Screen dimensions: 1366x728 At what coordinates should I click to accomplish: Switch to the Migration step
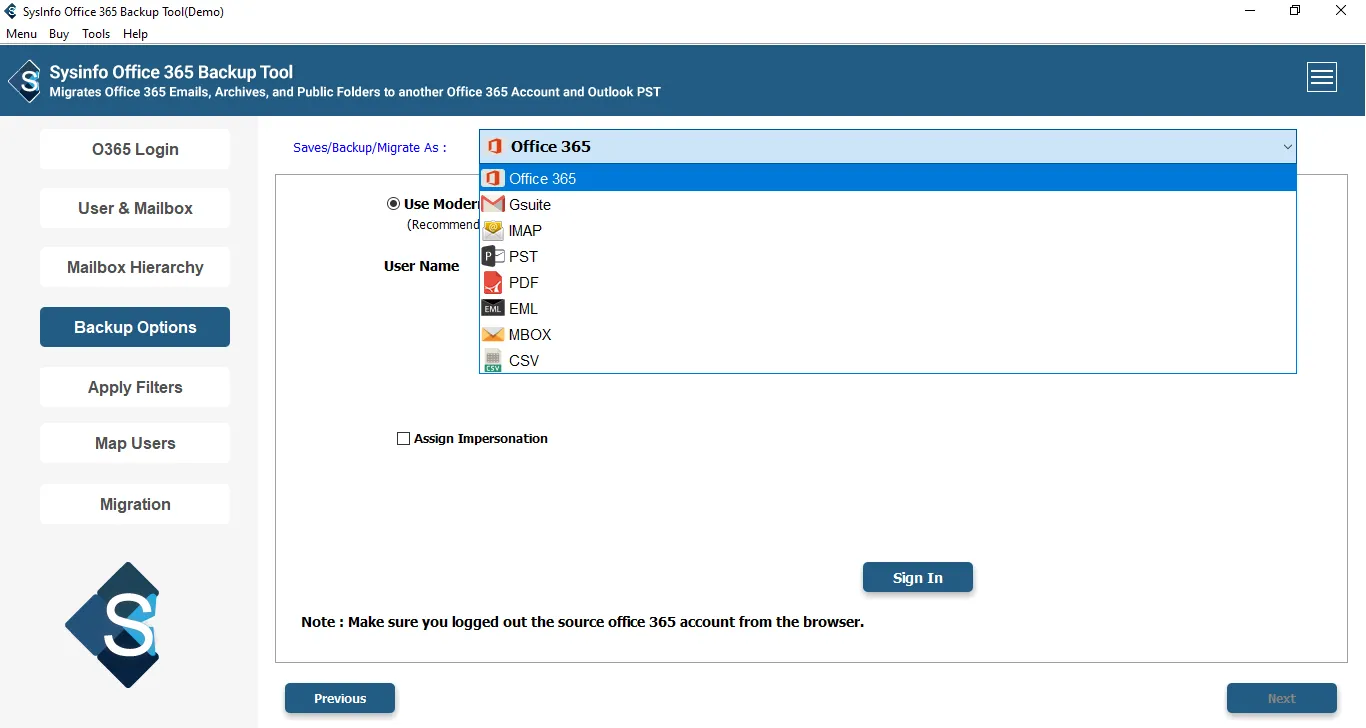pyautogui.click(x=135, y=504)
